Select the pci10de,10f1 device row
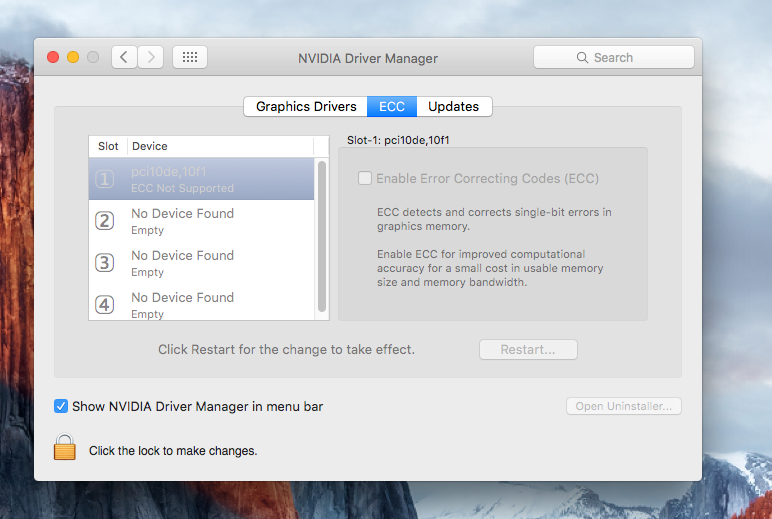The height and width of the screenshot is (519, 772). pos(201,179)
